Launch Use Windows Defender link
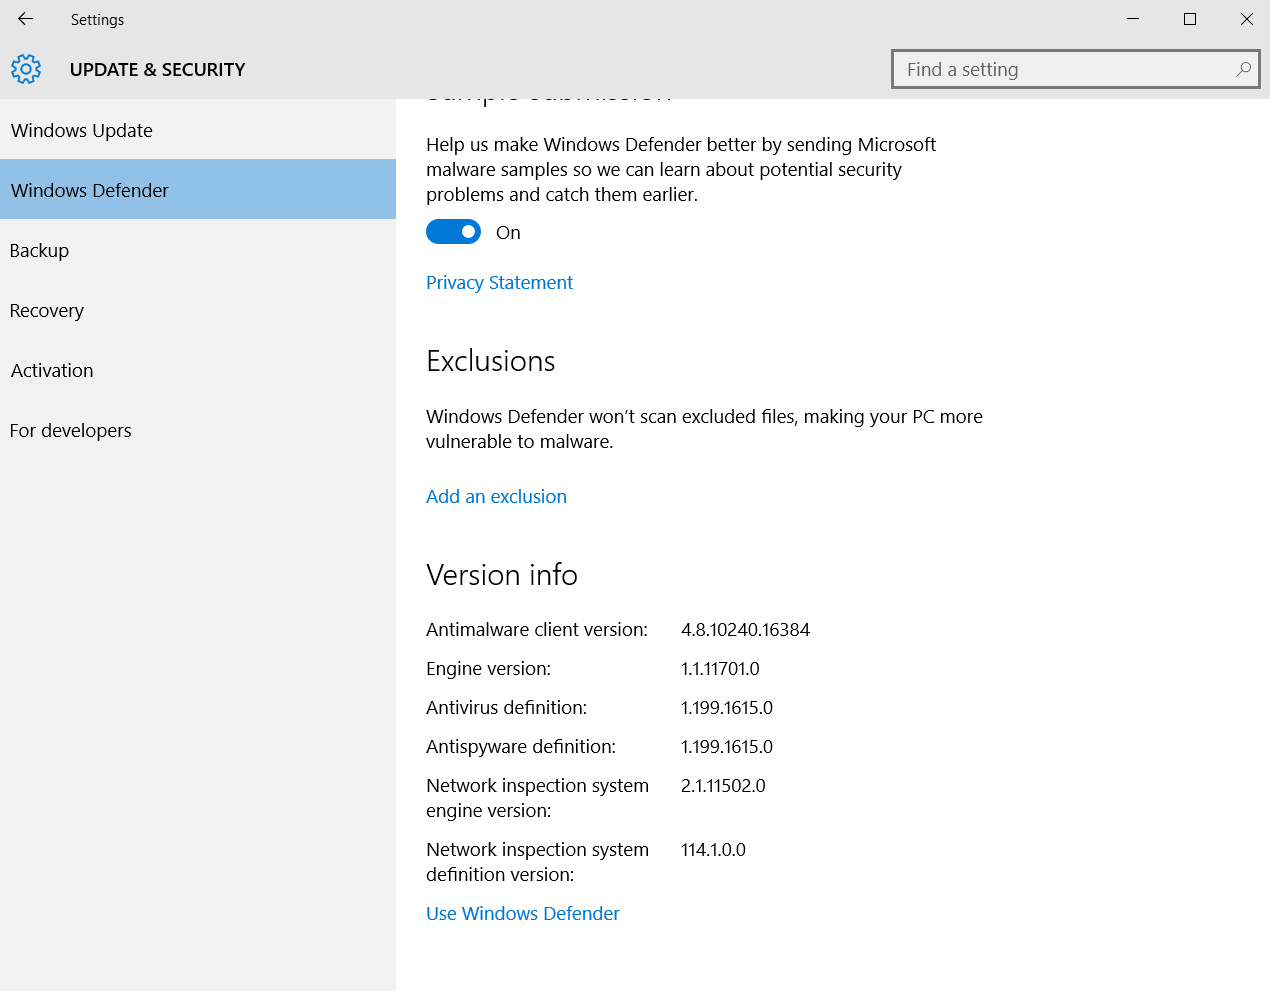Image resolution: width=1270 pixels, height=991 pixels. pos(523,913)
